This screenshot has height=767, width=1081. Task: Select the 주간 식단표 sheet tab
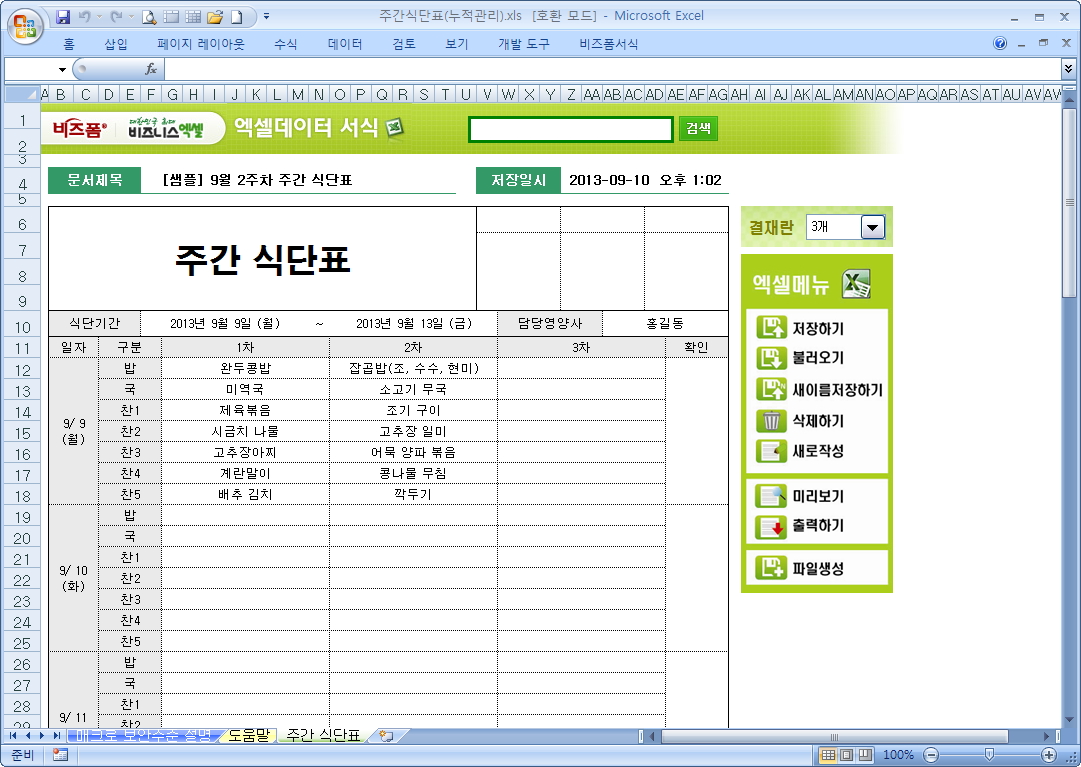[323, 735]
